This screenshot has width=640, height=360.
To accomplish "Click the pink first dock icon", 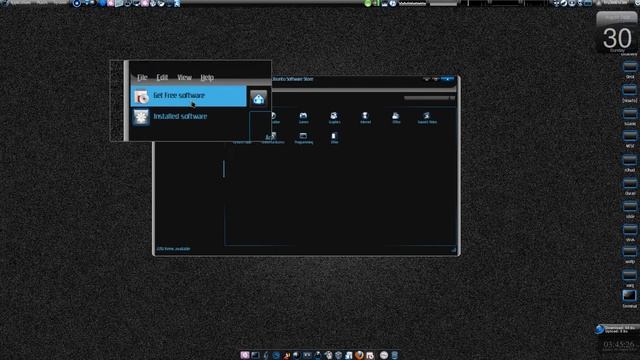I will [244, 355].
